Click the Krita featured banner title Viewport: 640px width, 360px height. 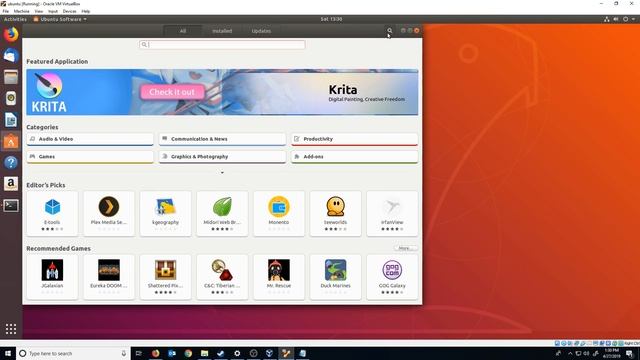click(x=343, y=90)
